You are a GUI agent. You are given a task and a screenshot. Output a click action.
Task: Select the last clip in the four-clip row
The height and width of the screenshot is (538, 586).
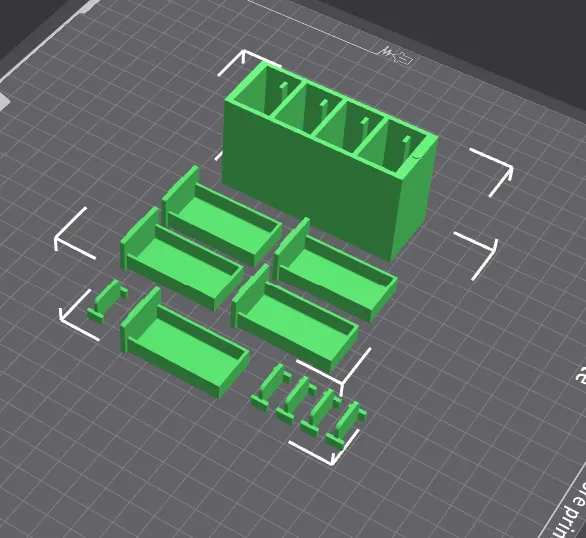347,424
